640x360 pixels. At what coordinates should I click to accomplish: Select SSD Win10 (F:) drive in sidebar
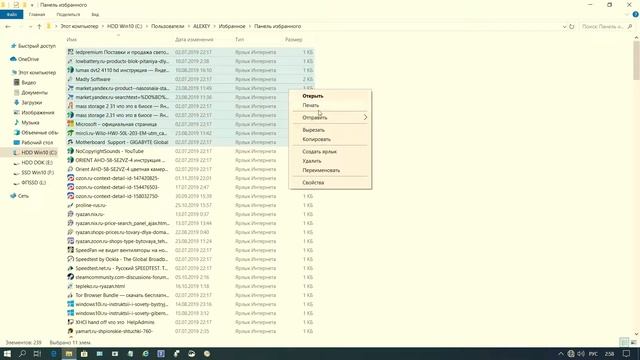37,173
